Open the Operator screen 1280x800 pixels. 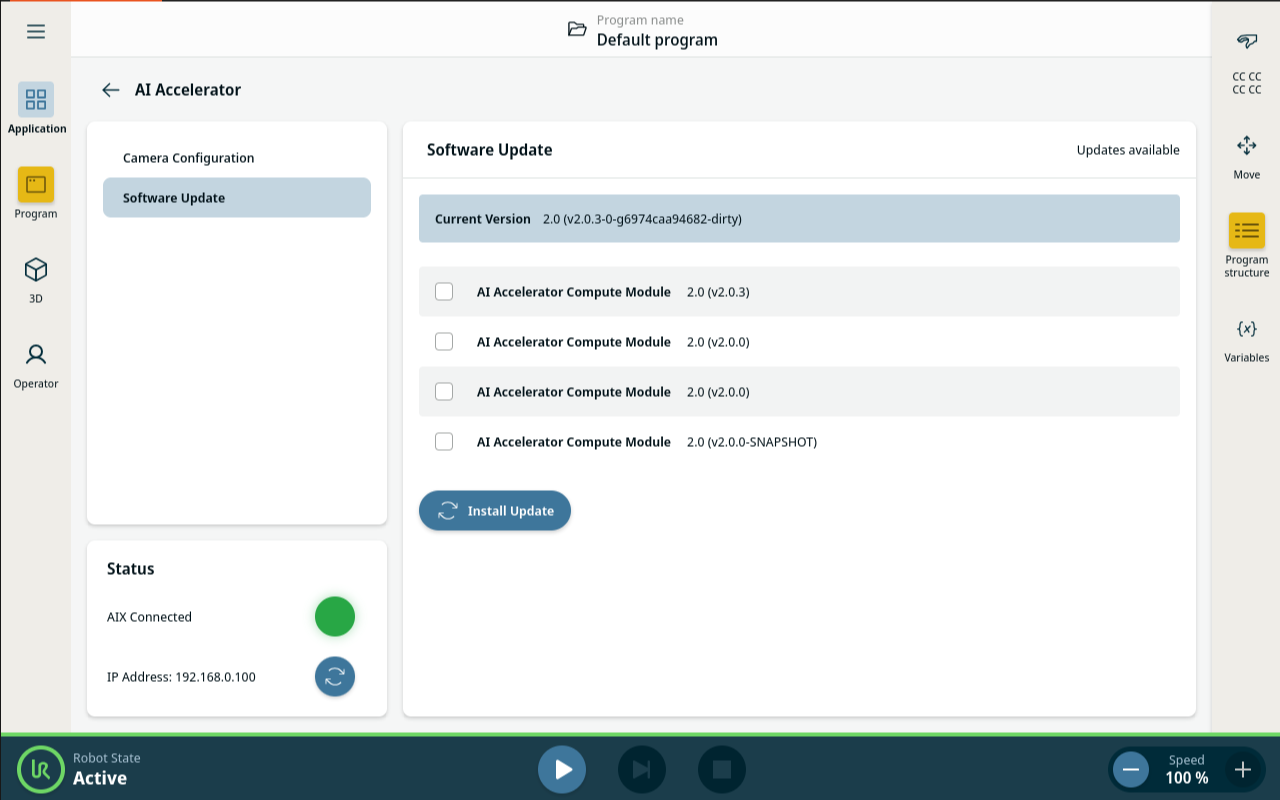[36, 355]
